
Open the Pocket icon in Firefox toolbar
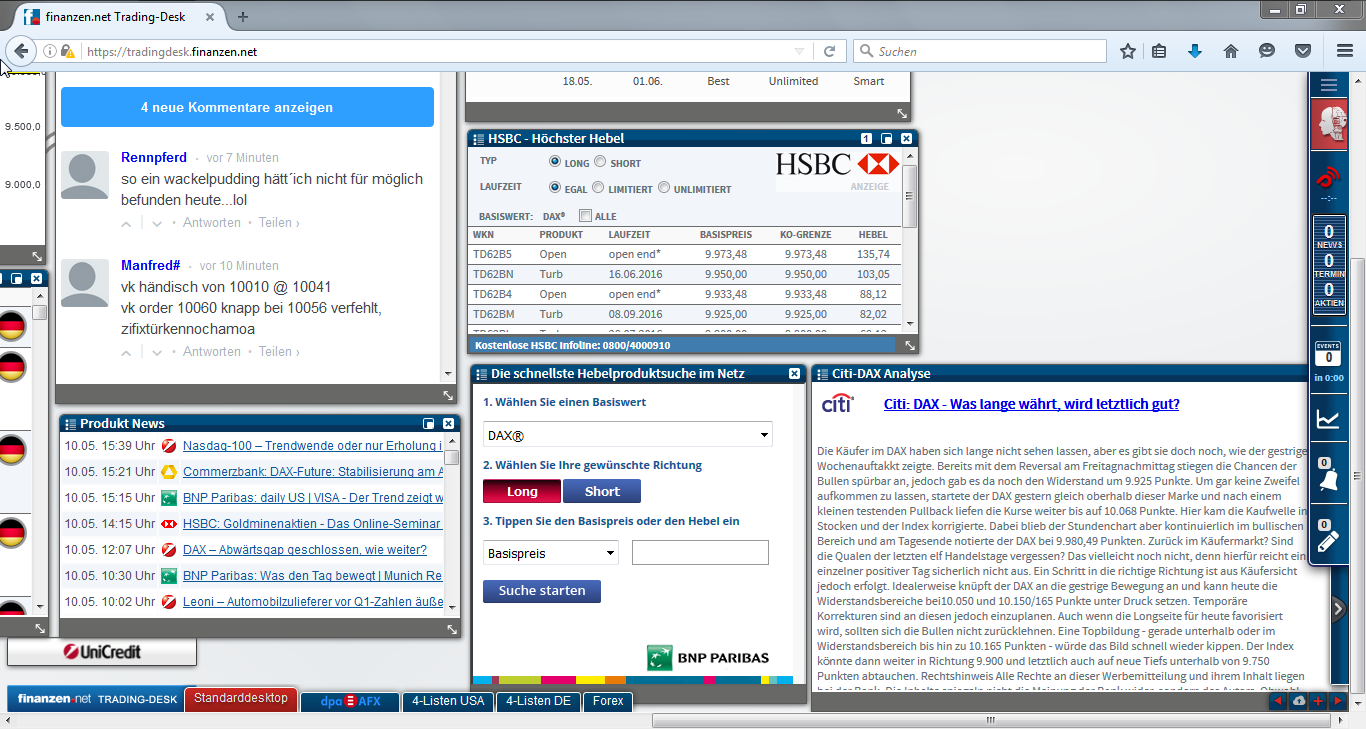(1303, 51)
